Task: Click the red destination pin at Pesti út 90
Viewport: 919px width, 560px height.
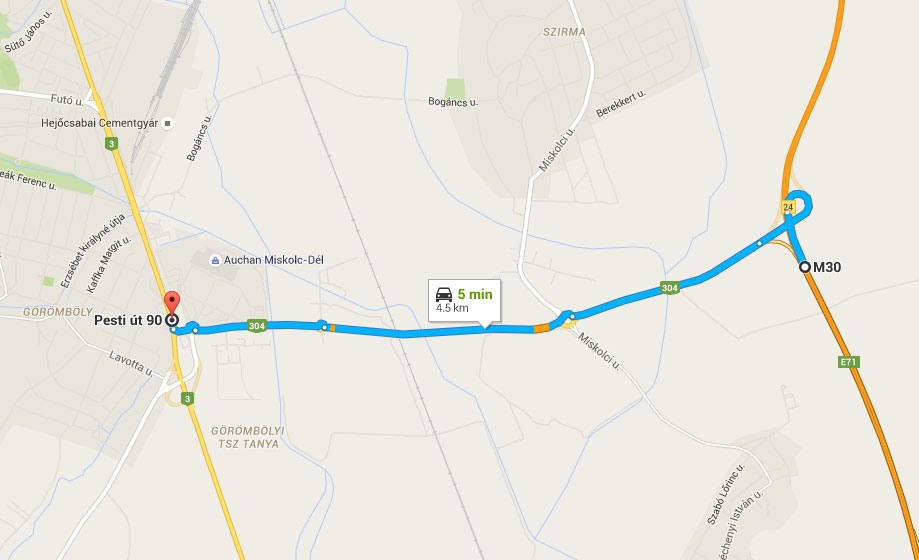Action: tap(171, 303)
